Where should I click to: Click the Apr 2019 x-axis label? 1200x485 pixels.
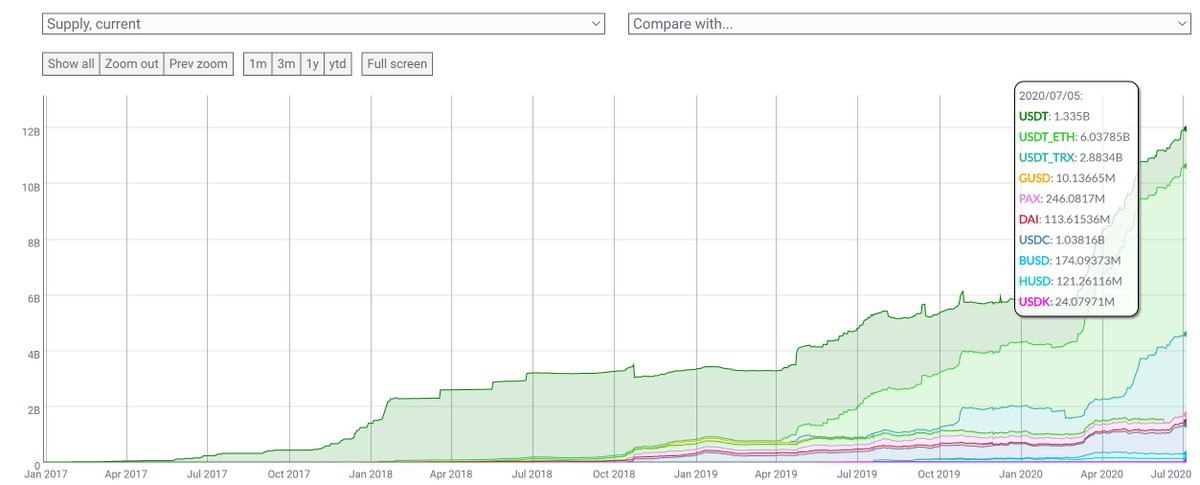(778, 474)
